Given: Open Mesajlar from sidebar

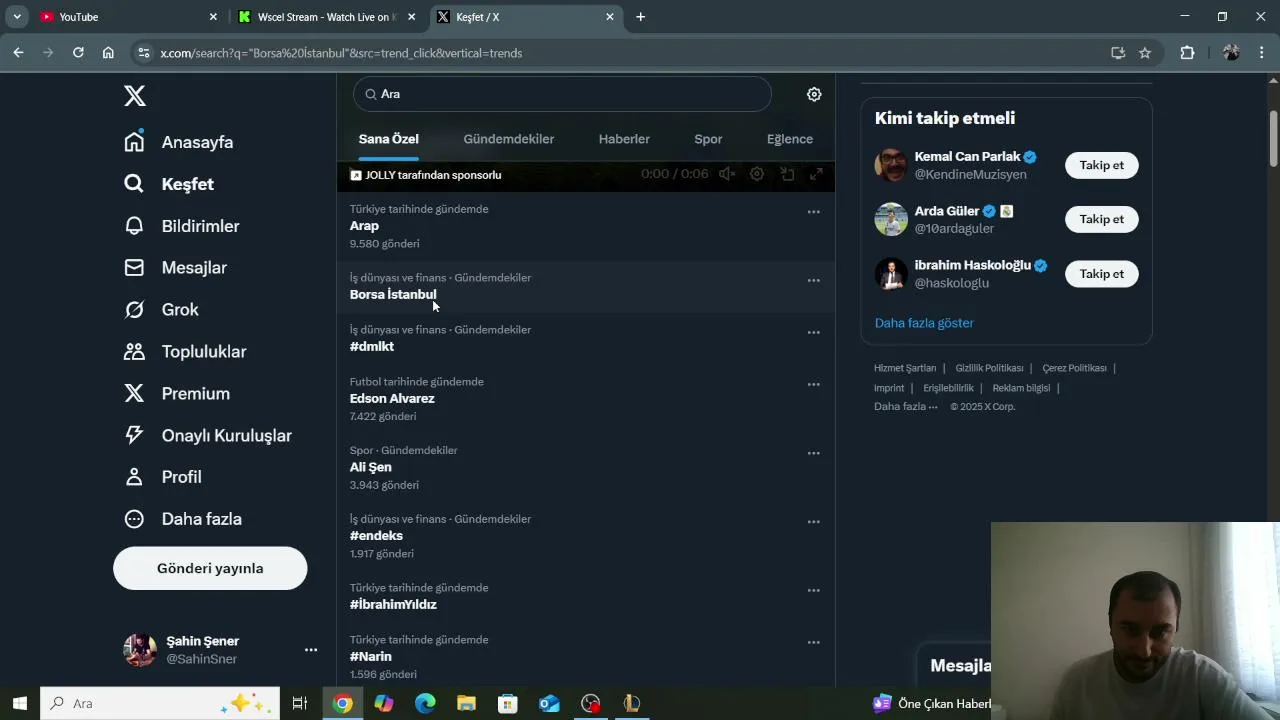Looking at the screenshot, I should tap(175, 268).
